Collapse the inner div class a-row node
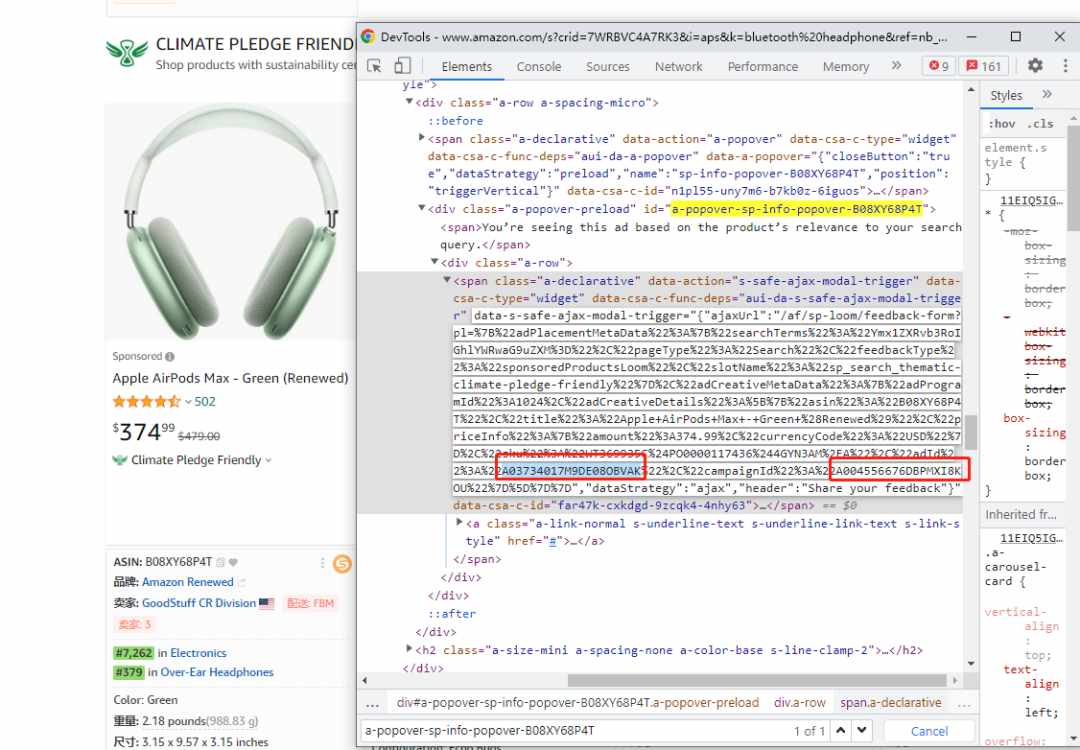This screenshot has width=1080, height=750. coord(435,262)
